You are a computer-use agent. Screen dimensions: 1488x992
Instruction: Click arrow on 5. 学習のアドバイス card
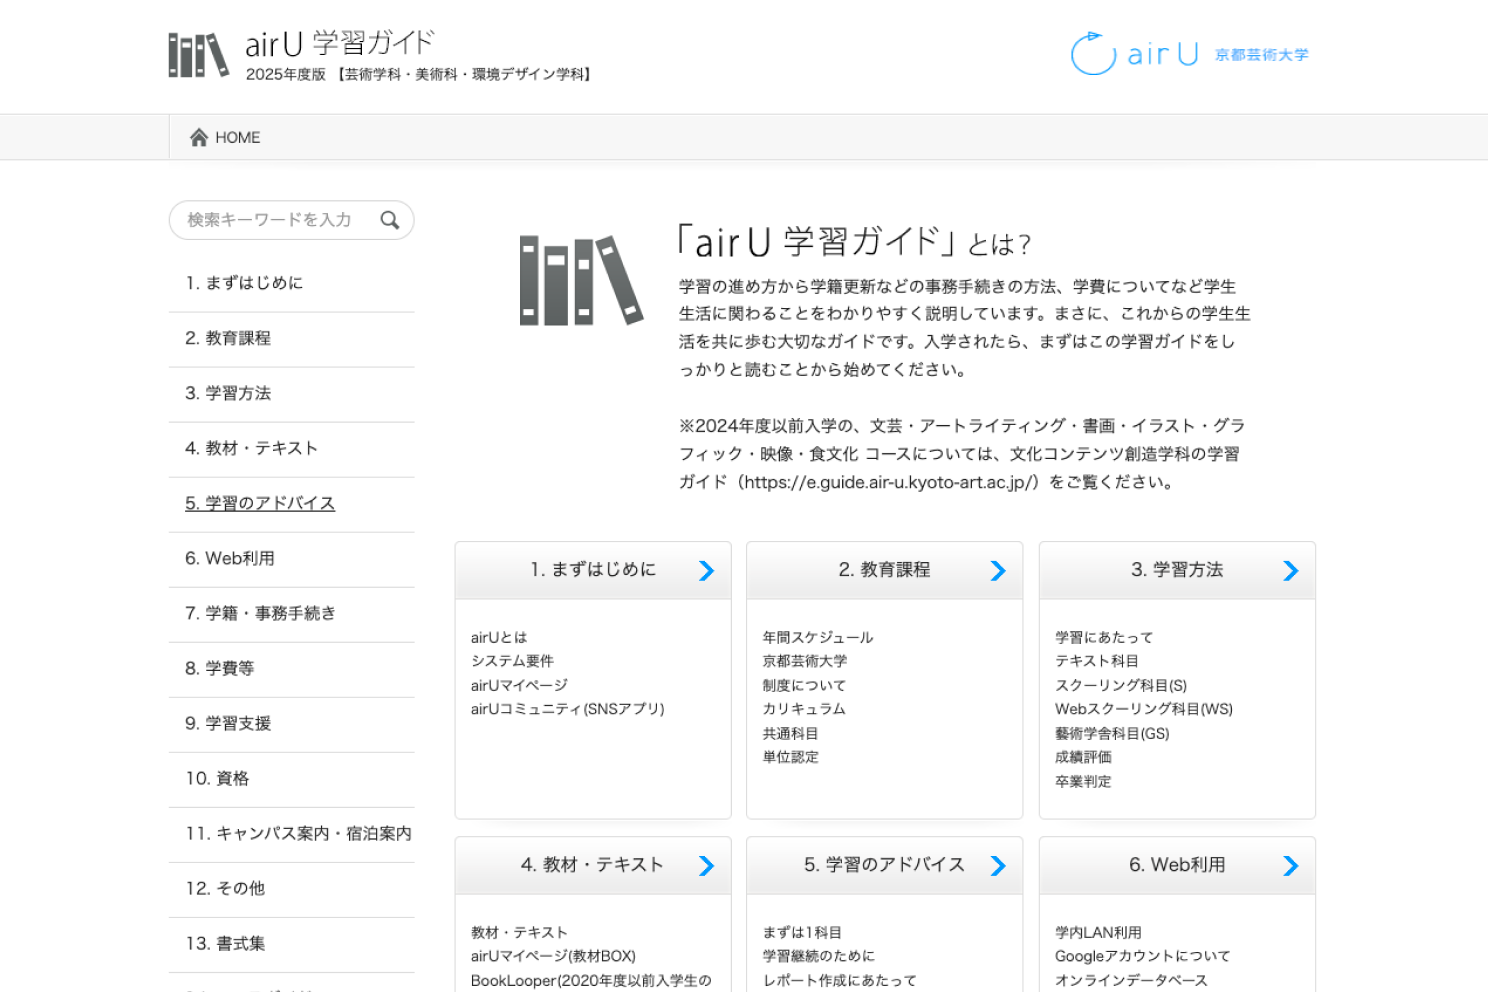click(998, 865)
